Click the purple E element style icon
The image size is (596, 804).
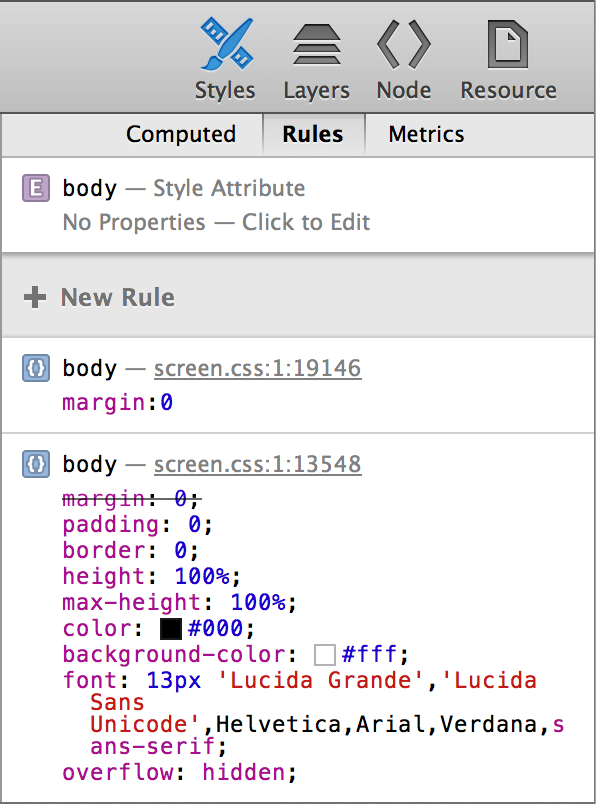click(x=36, y=188)
